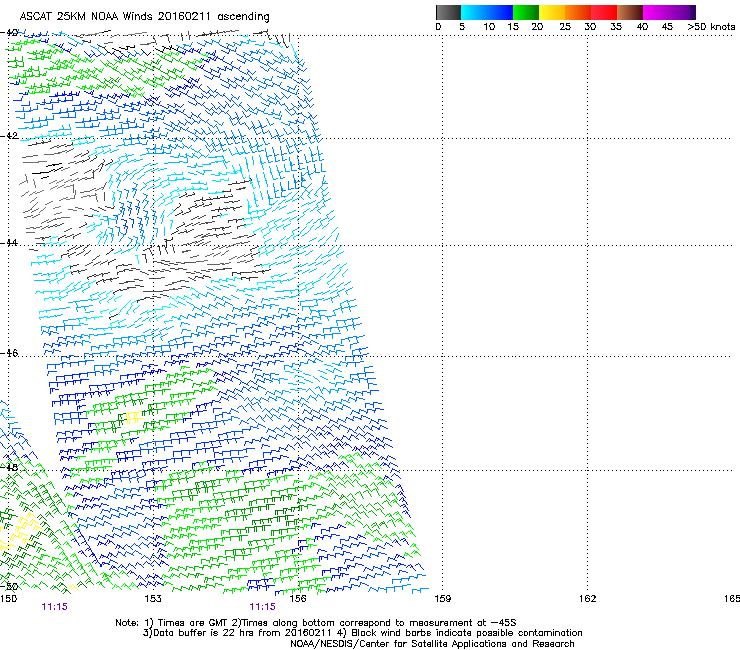This screenshot has height=650, width=740.
Task: Click the green 15-20 knots legend segment
Action: pos(526,12)
